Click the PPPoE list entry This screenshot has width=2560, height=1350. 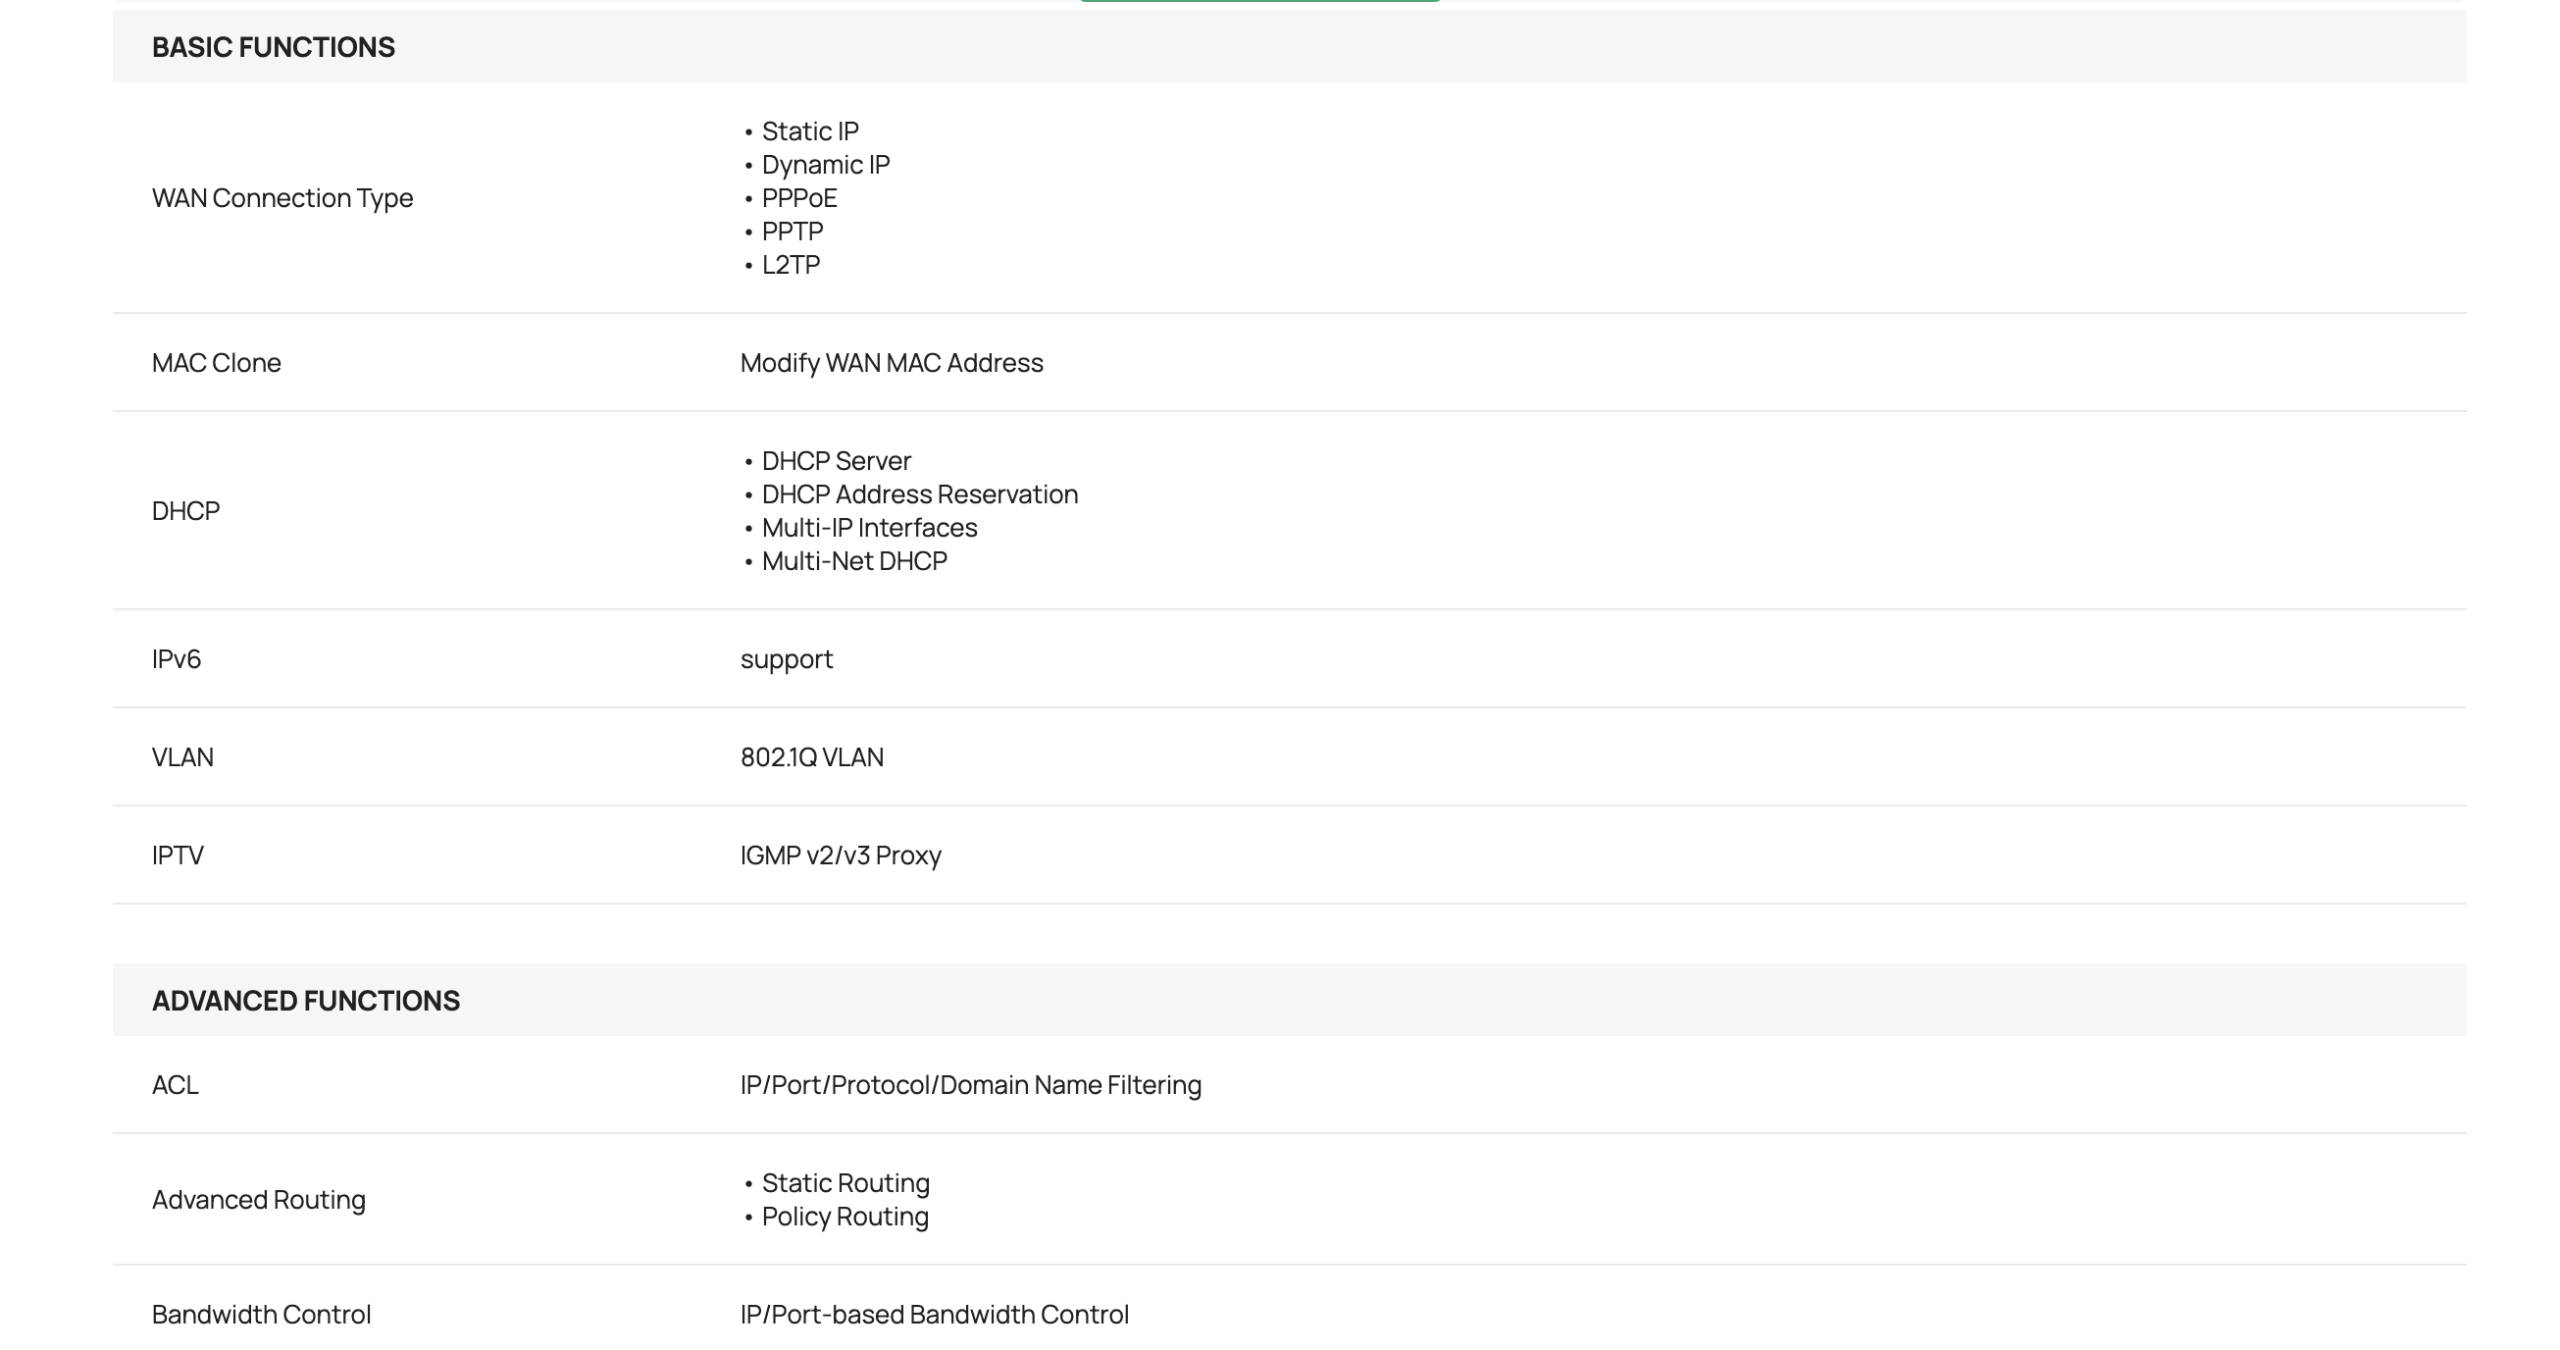[799, 198]
